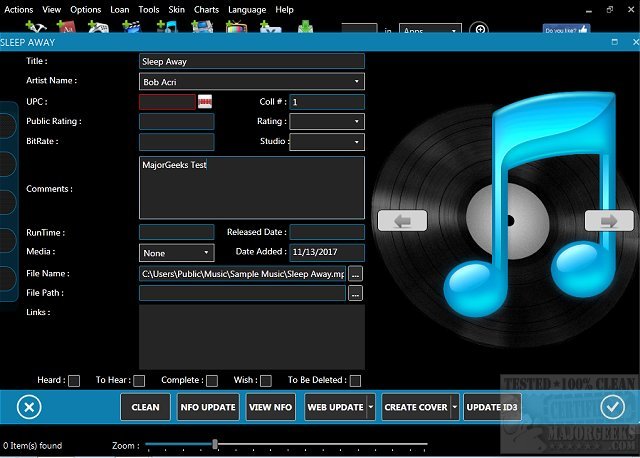Viewport: 640px width, 458px height.
Task: Toggle the Wish checkbox
Action: click(x=266, y=381)
